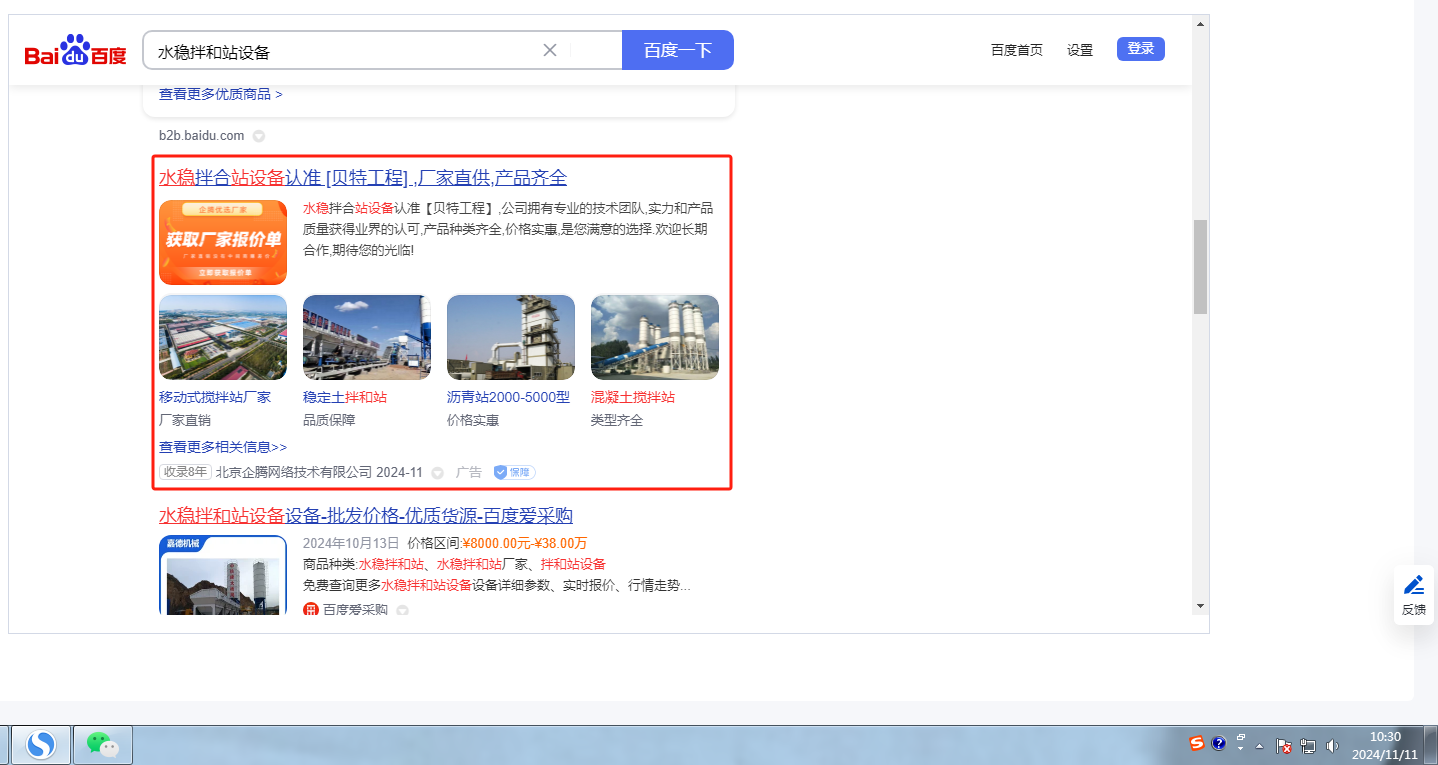Expand dropdown beside 北京企腾网络技术有限公司 2024-11
Viewport: 1438px width, 765px height.
click(x=437, y=473)
